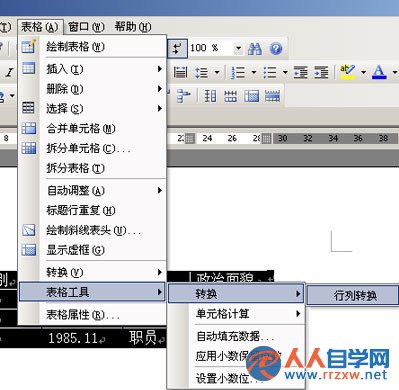Expand the 插入(I) submenu

click(92, 69)
